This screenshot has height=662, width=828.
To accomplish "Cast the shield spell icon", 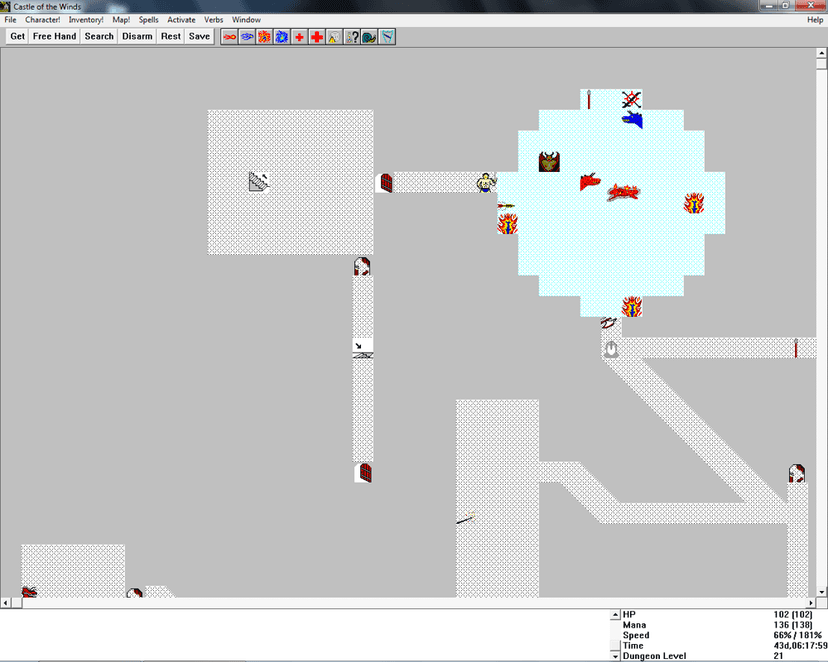I will coord(387,37).
